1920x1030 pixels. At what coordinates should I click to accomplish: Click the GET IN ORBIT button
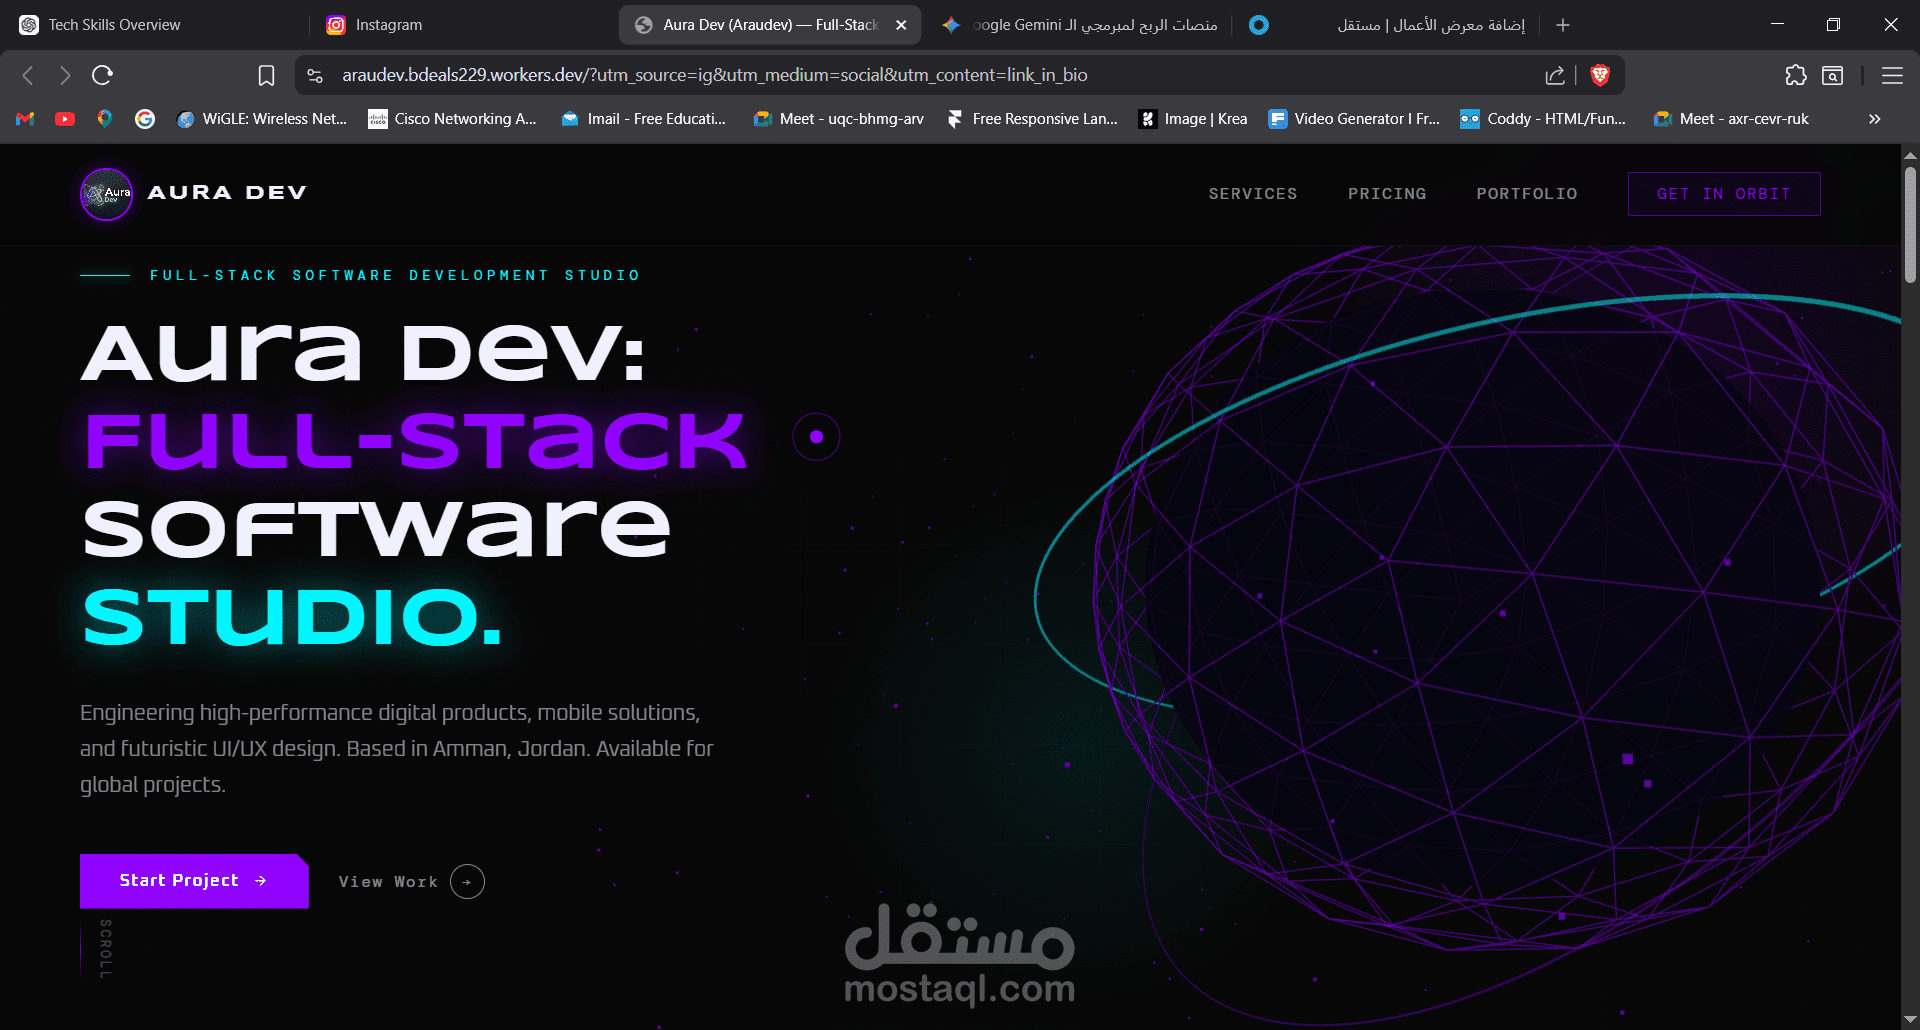coord(1724,194)
